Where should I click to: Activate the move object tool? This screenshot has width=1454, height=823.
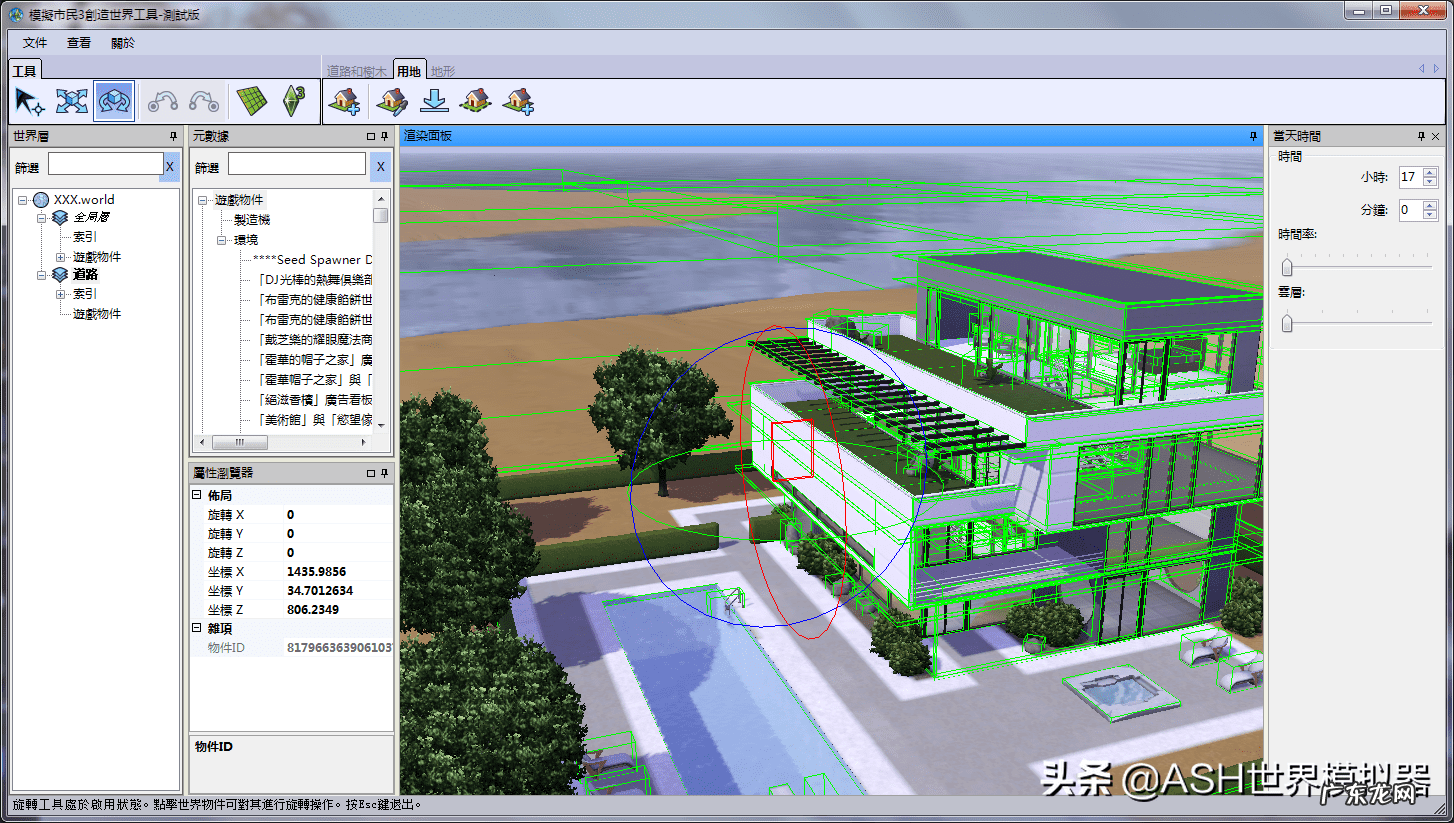coord(72,101)
